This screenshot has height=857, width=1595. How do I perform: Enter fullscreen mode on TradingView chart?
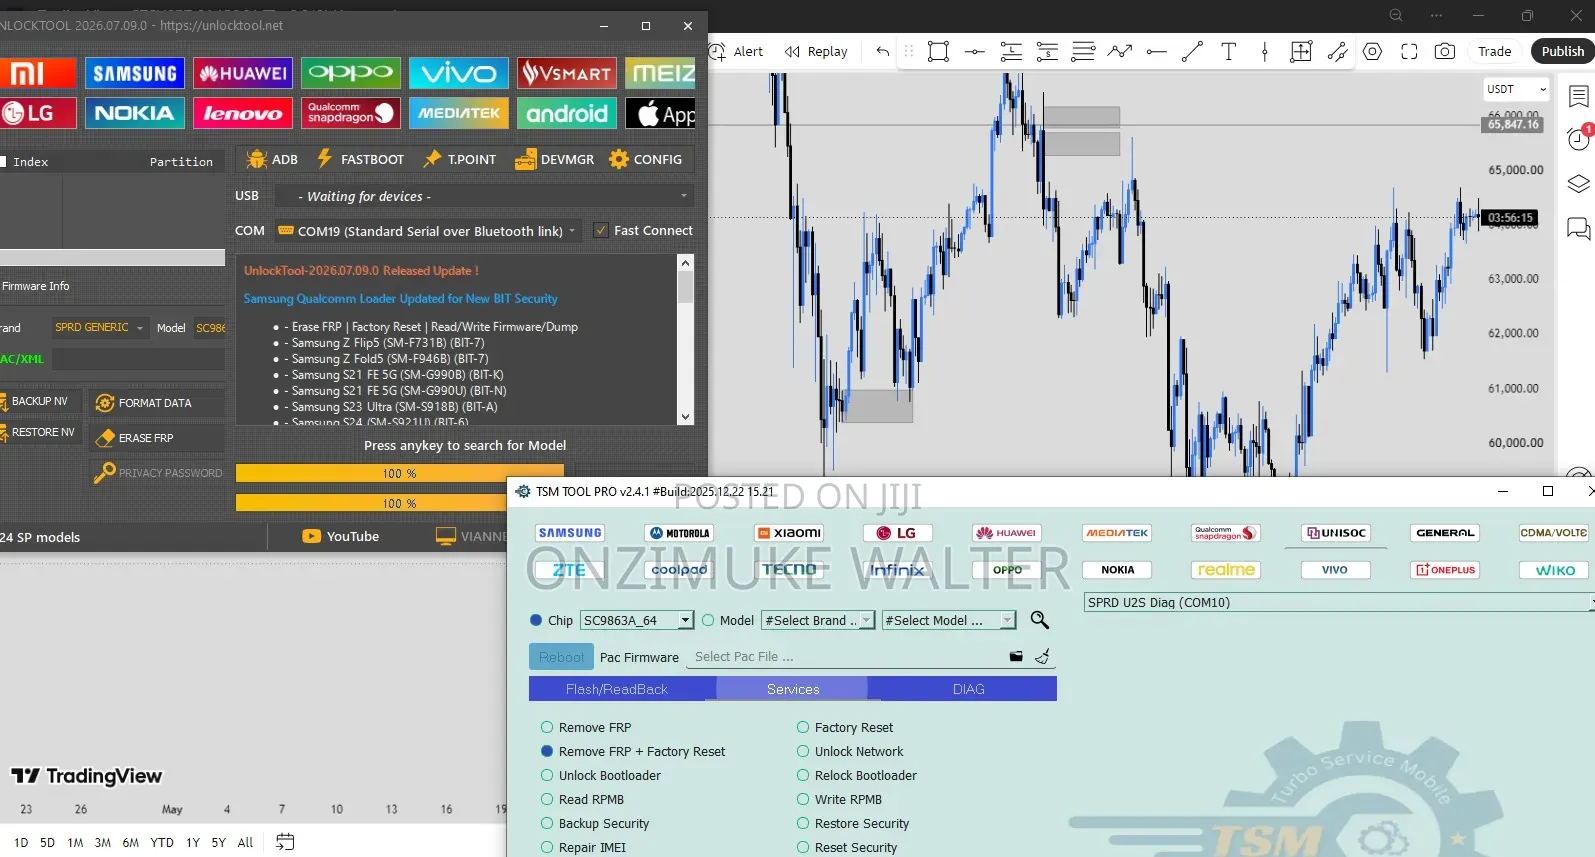click(x=1409, y=52)
